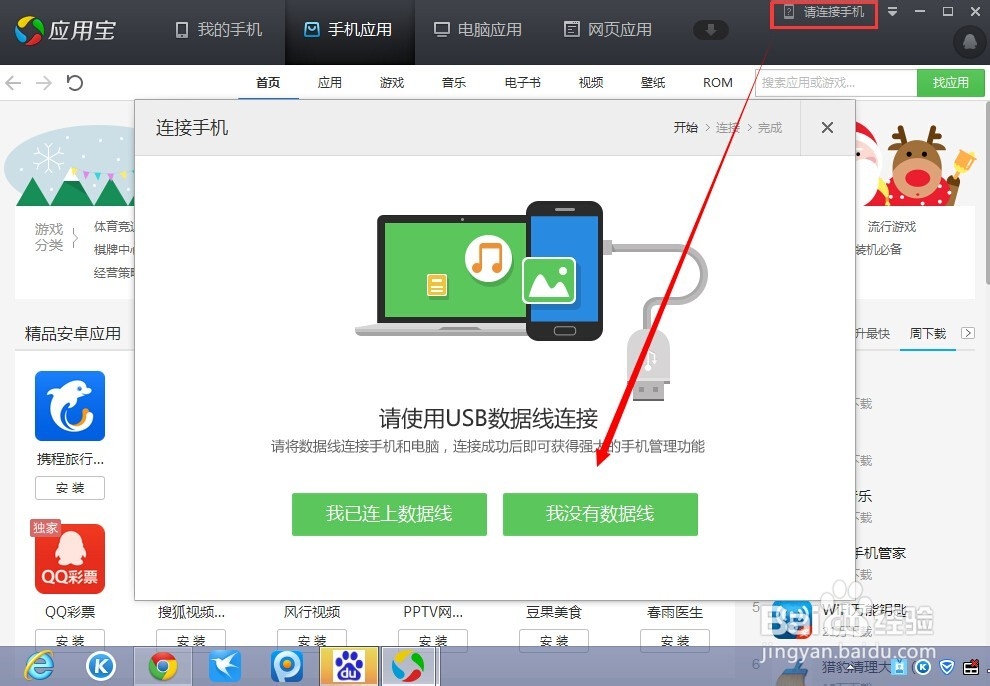Open the 应用宝 taskbar icon
This screenshot has width=990, height=686.
click(x=409, y=666)
